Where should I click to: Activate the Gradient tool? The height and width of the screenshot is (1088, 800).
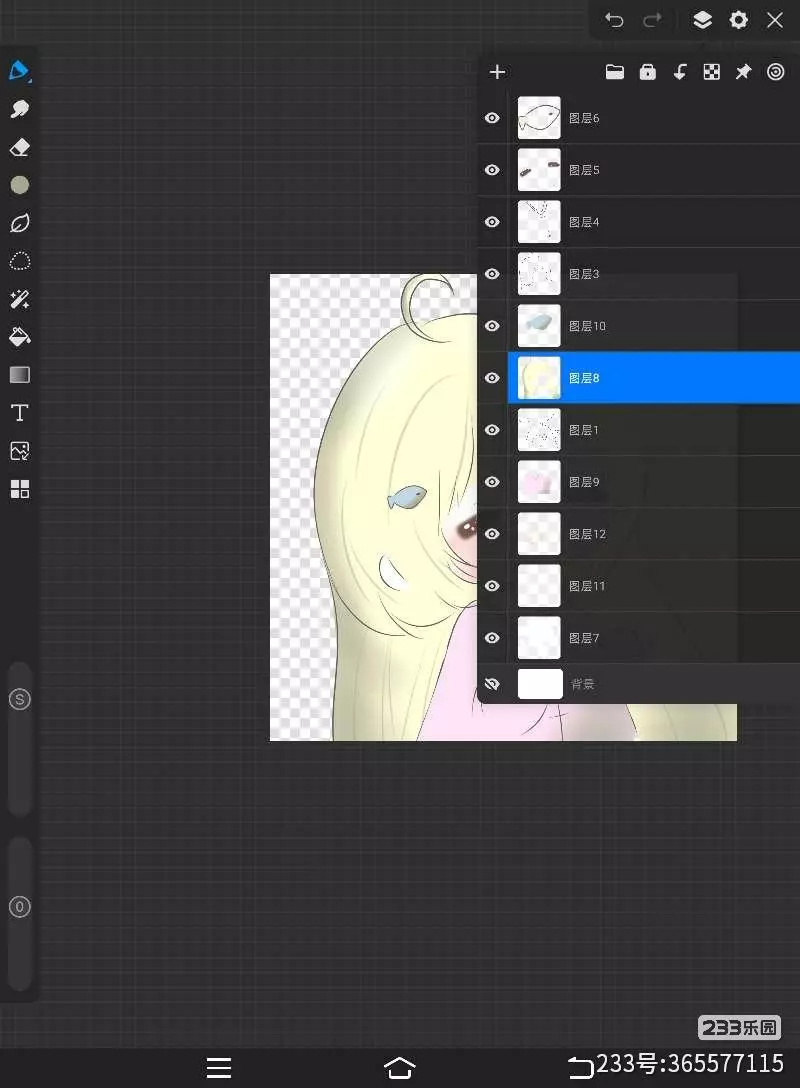(x=19, y=375)
